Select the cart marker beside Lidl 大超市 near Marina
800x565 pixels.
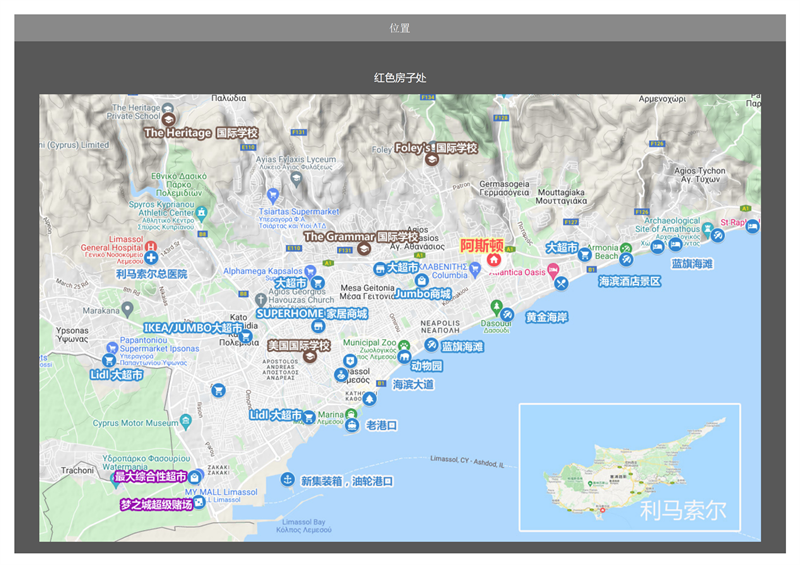point(308,417)
